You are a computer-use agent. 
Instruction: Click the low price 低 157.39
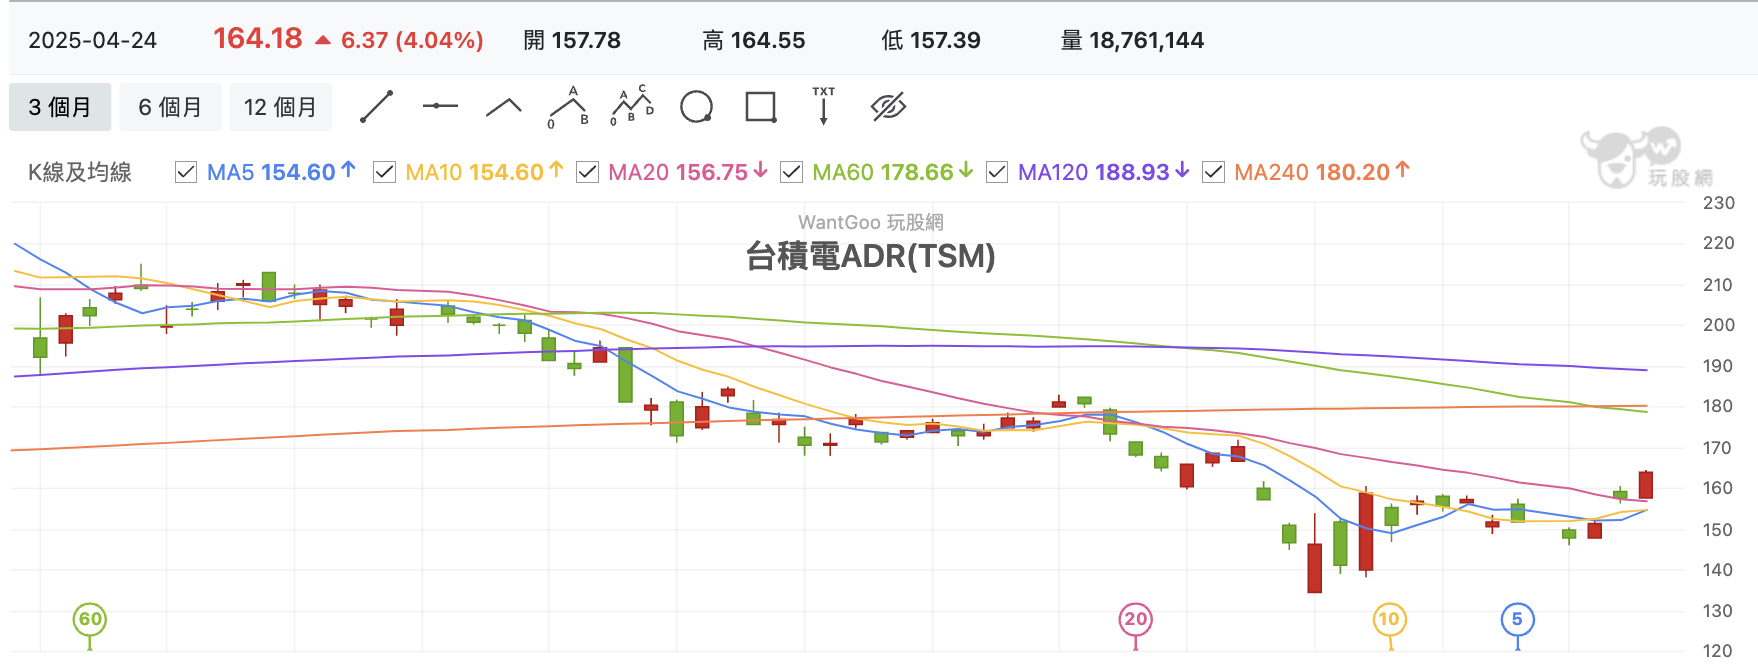pos(930,40)
